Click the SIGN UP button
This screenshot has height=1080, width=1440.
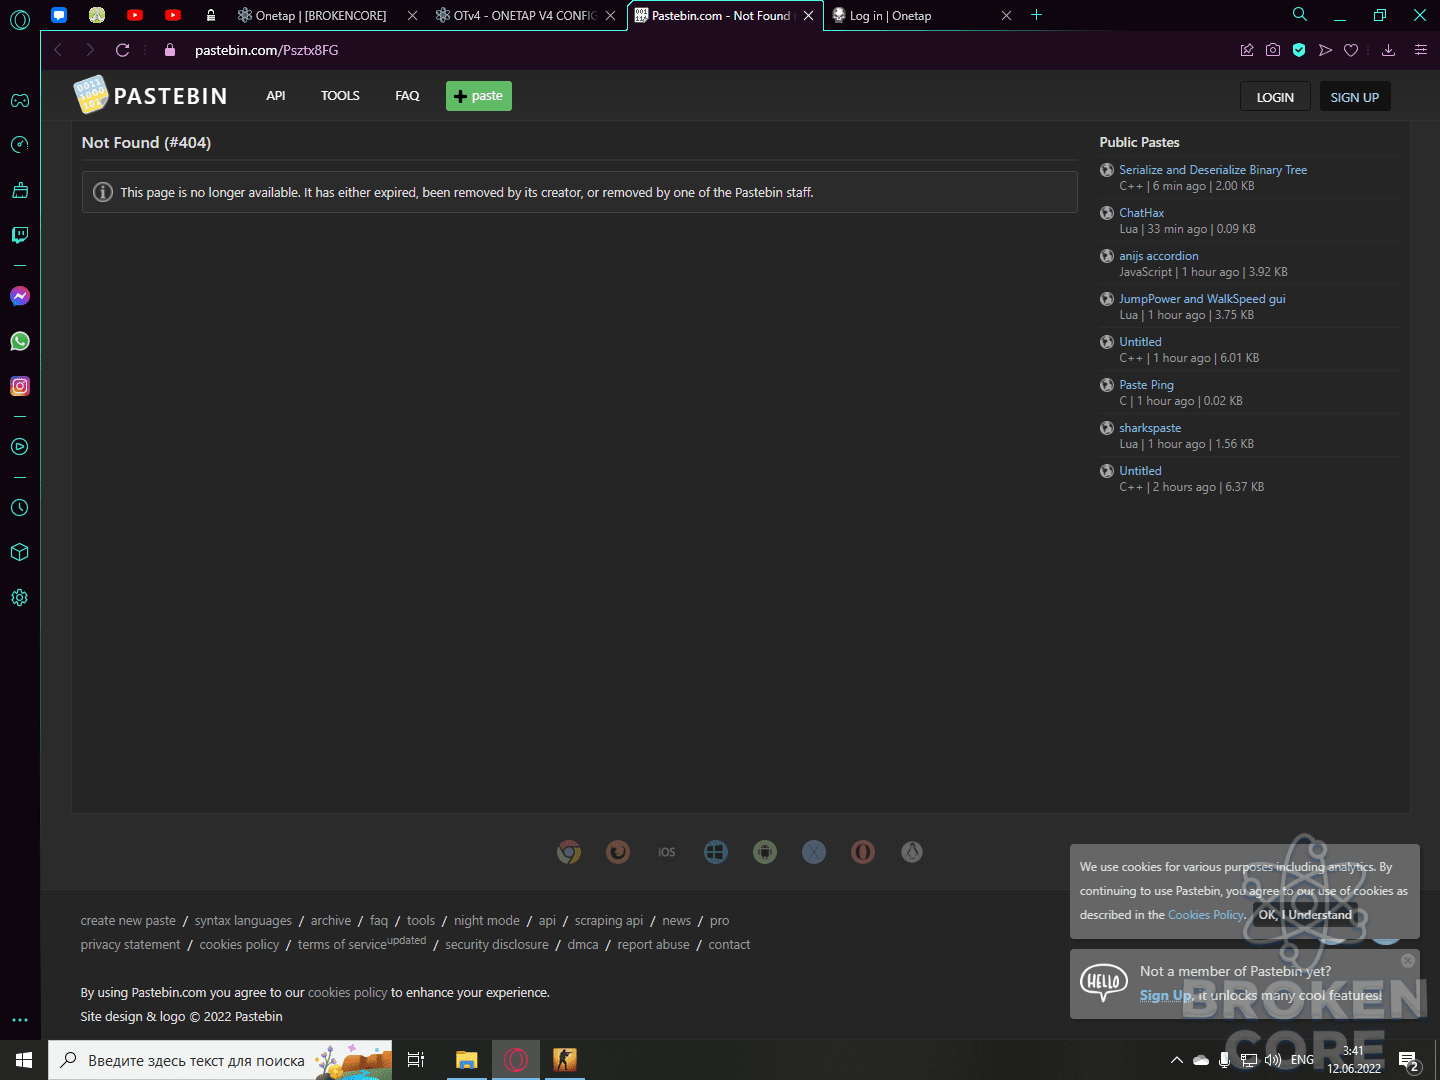1355,97
